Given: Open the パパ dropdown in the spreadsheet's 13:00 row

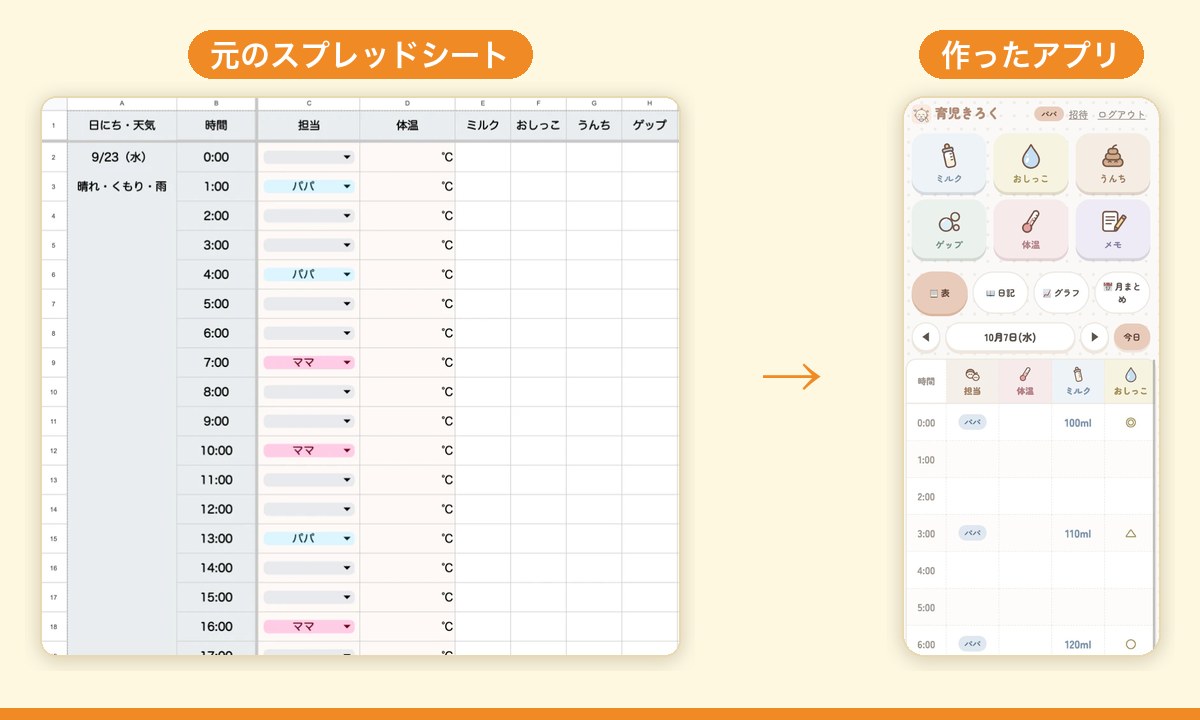Looking at the screenshot, I should tap(308, 538).
